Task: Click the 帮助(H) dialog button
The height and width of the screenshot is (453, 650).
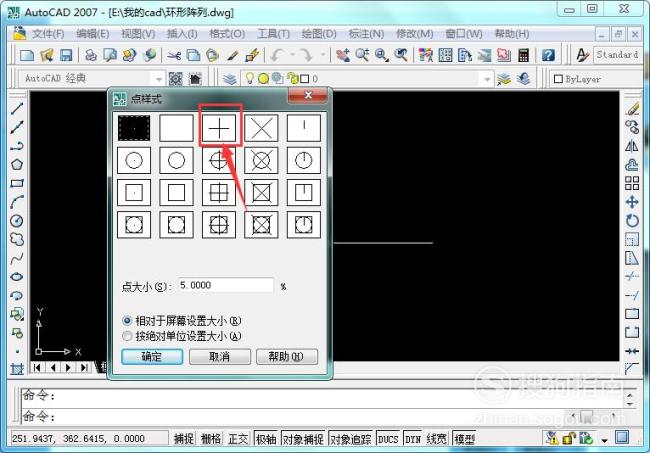Action: point(287,356)
